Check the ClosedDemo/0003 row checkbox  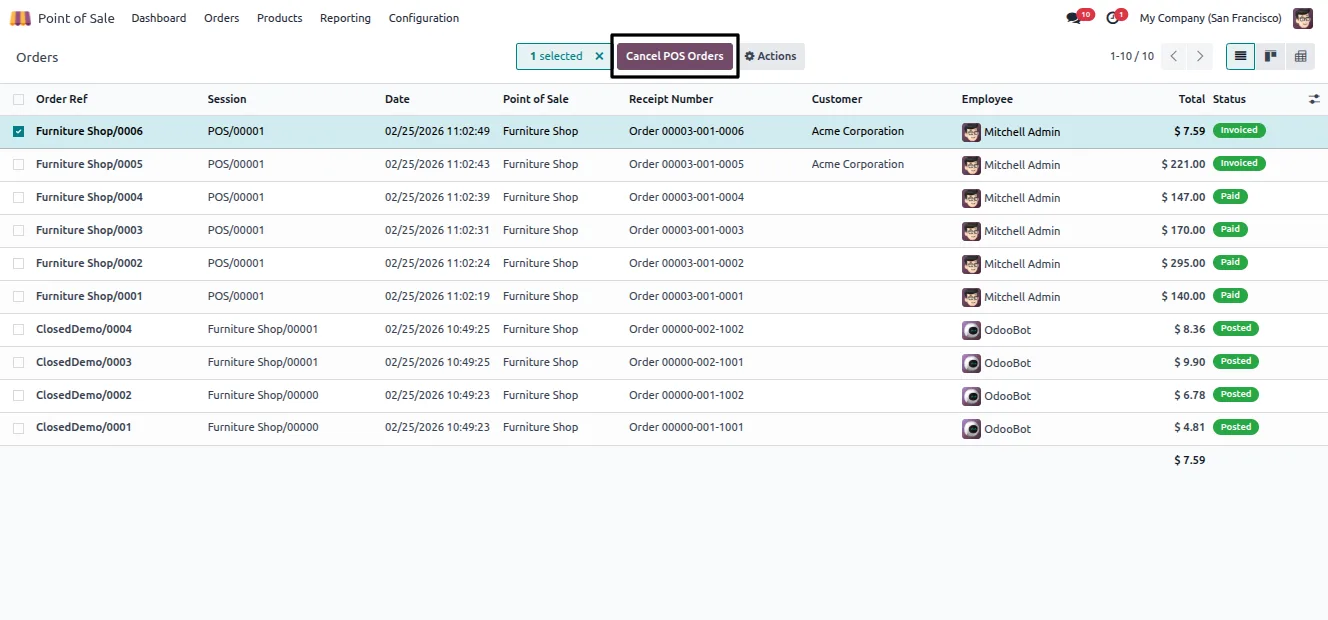18,362
